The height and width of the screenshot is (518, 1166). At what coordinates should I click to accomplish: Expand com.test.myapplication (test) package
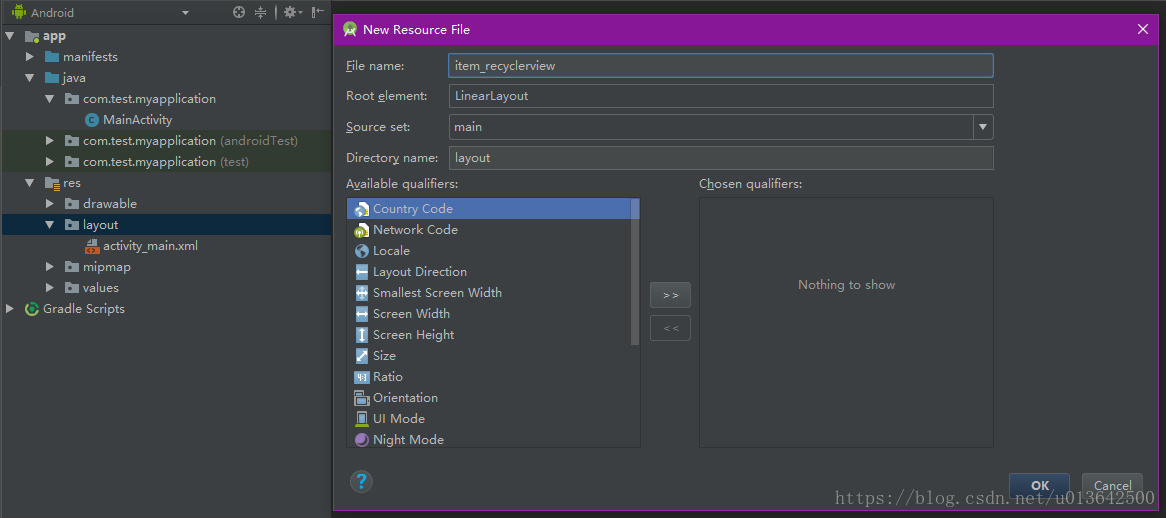[x=49, y=161]
